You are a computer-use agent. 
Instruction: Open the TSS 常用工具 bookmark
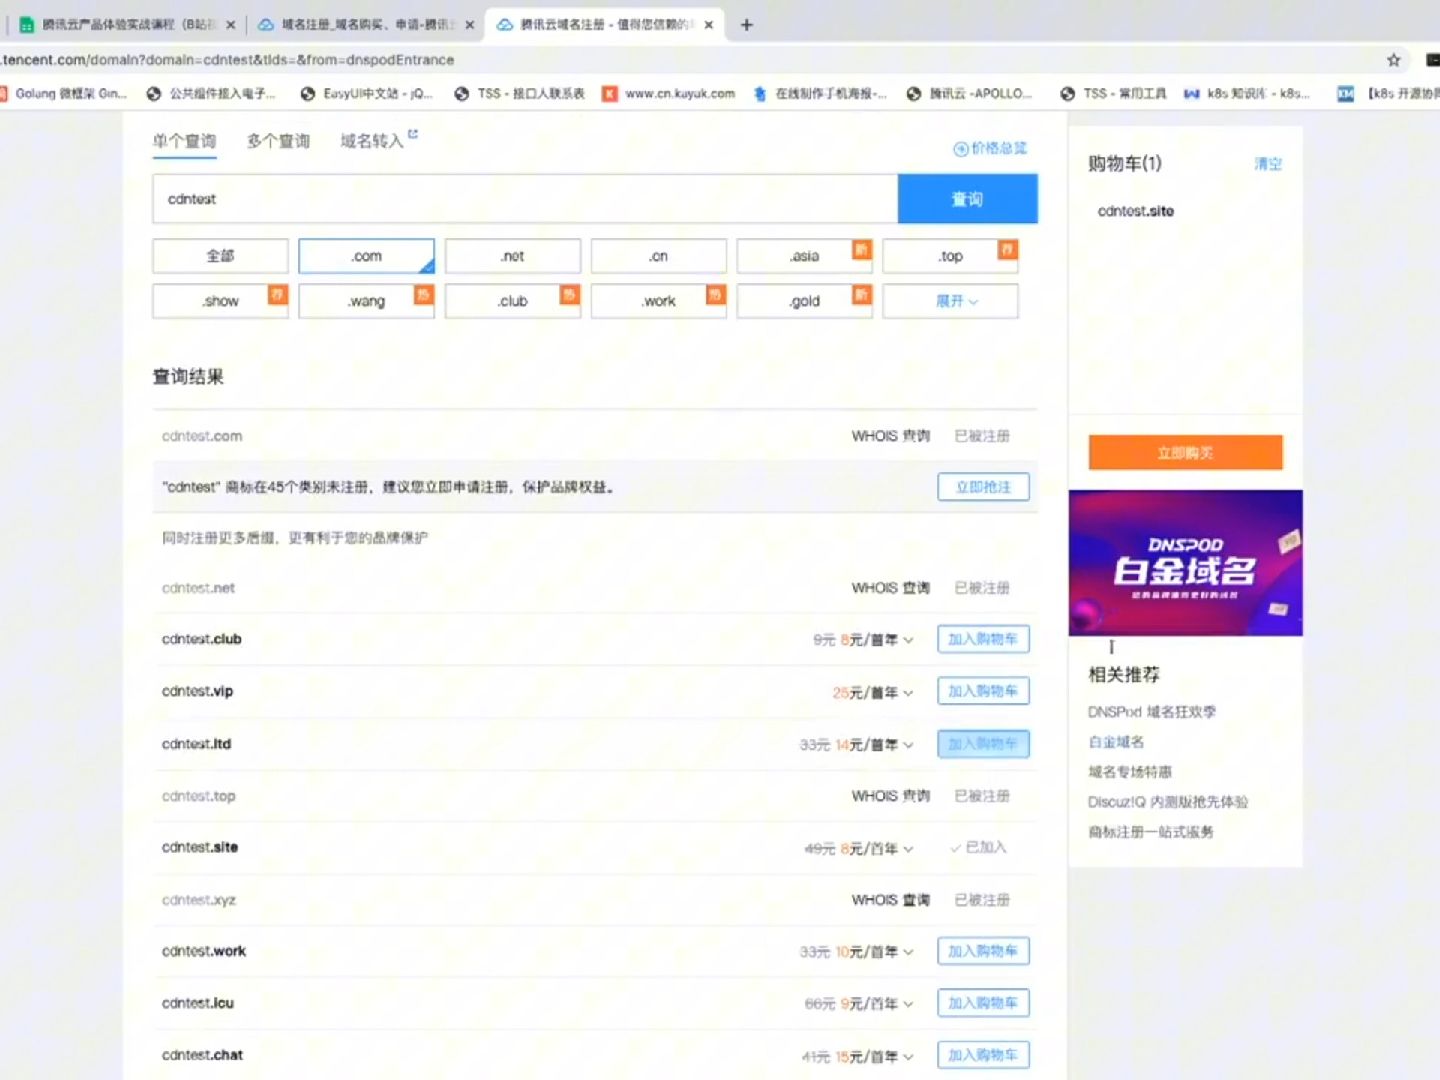click(x=1113, y=94)
